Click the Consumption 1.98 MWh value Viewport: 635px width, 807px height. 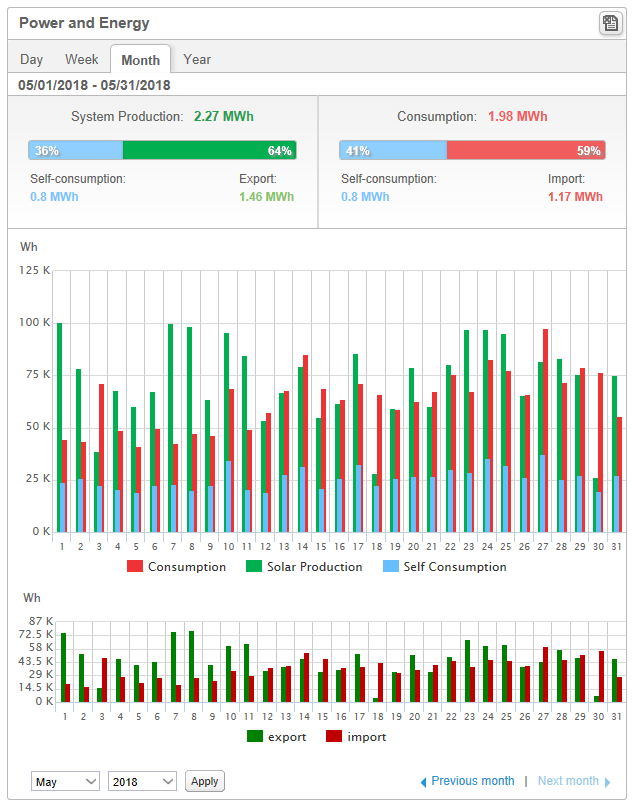[517, 116]
